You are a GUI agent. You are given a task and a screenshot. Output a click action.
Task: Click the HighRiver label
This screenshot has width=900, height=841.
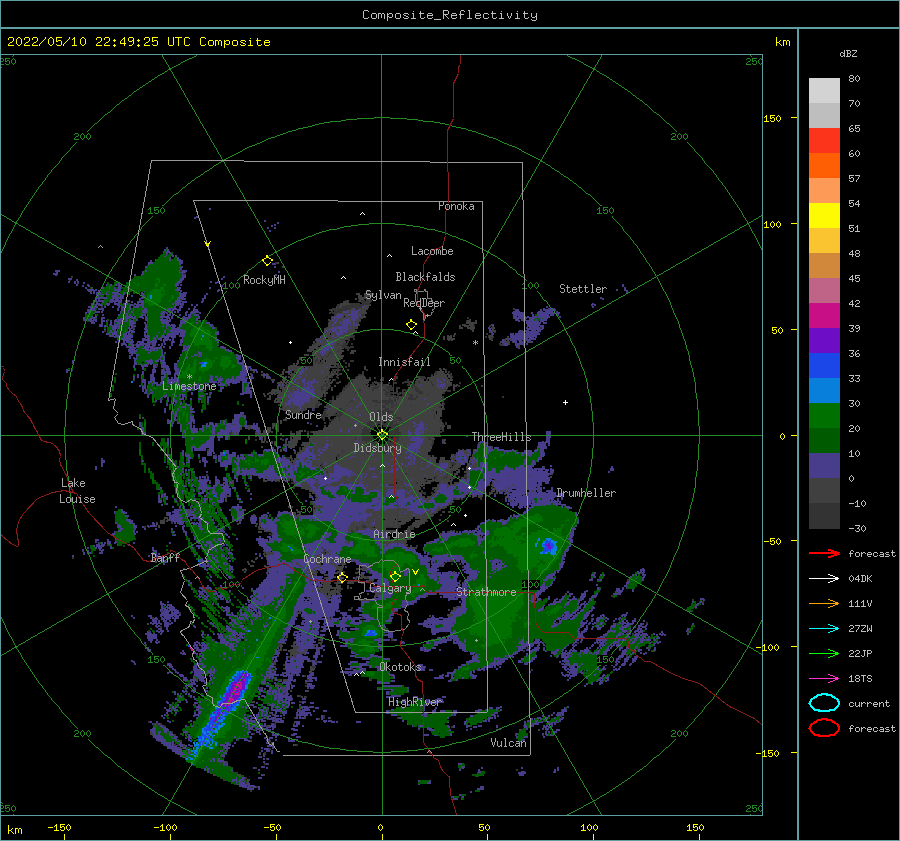pyautogui.click(x=414, y=702)
